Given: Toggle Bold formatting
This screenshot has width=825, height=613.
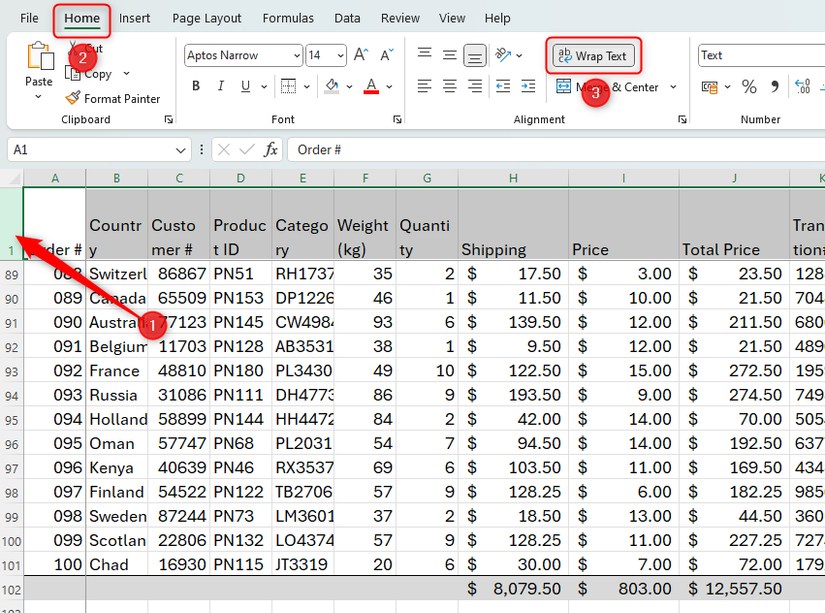Looking at the screenshot, I should pos(196,87).
